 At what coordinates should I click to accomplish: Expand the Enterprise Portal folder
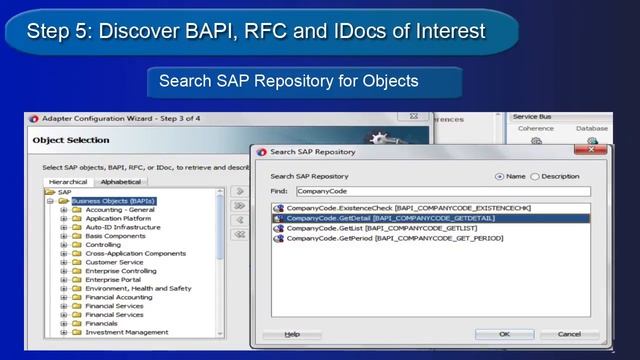(x=64, y=280)
